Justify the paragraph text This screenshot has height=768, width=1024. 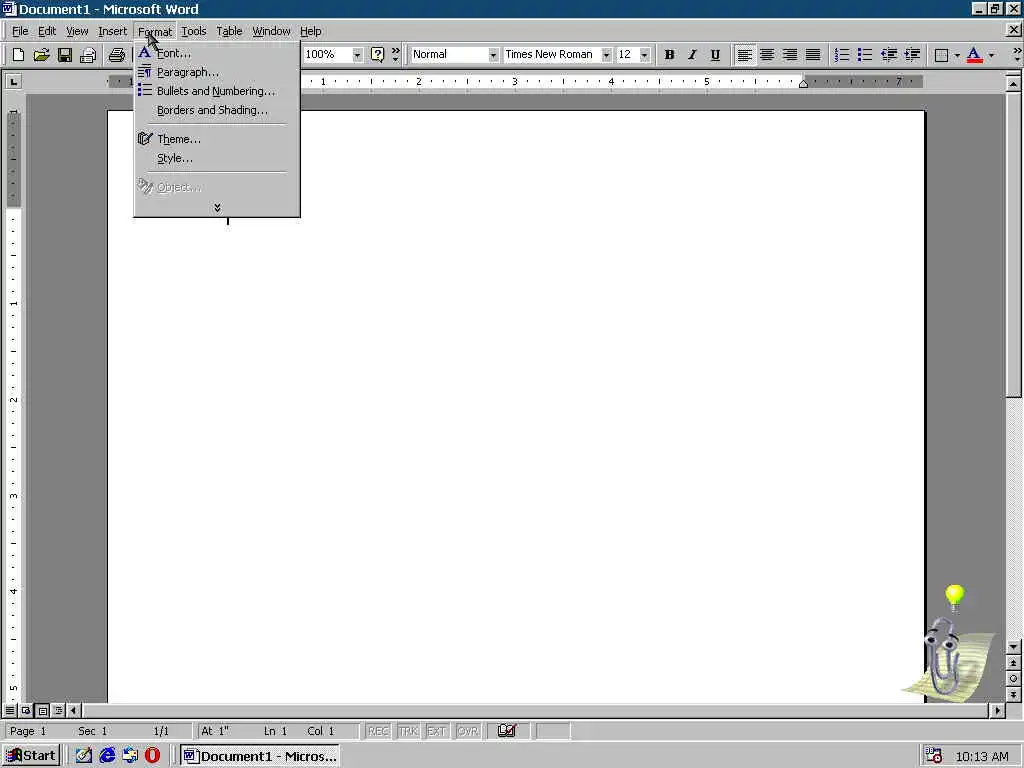813,55
